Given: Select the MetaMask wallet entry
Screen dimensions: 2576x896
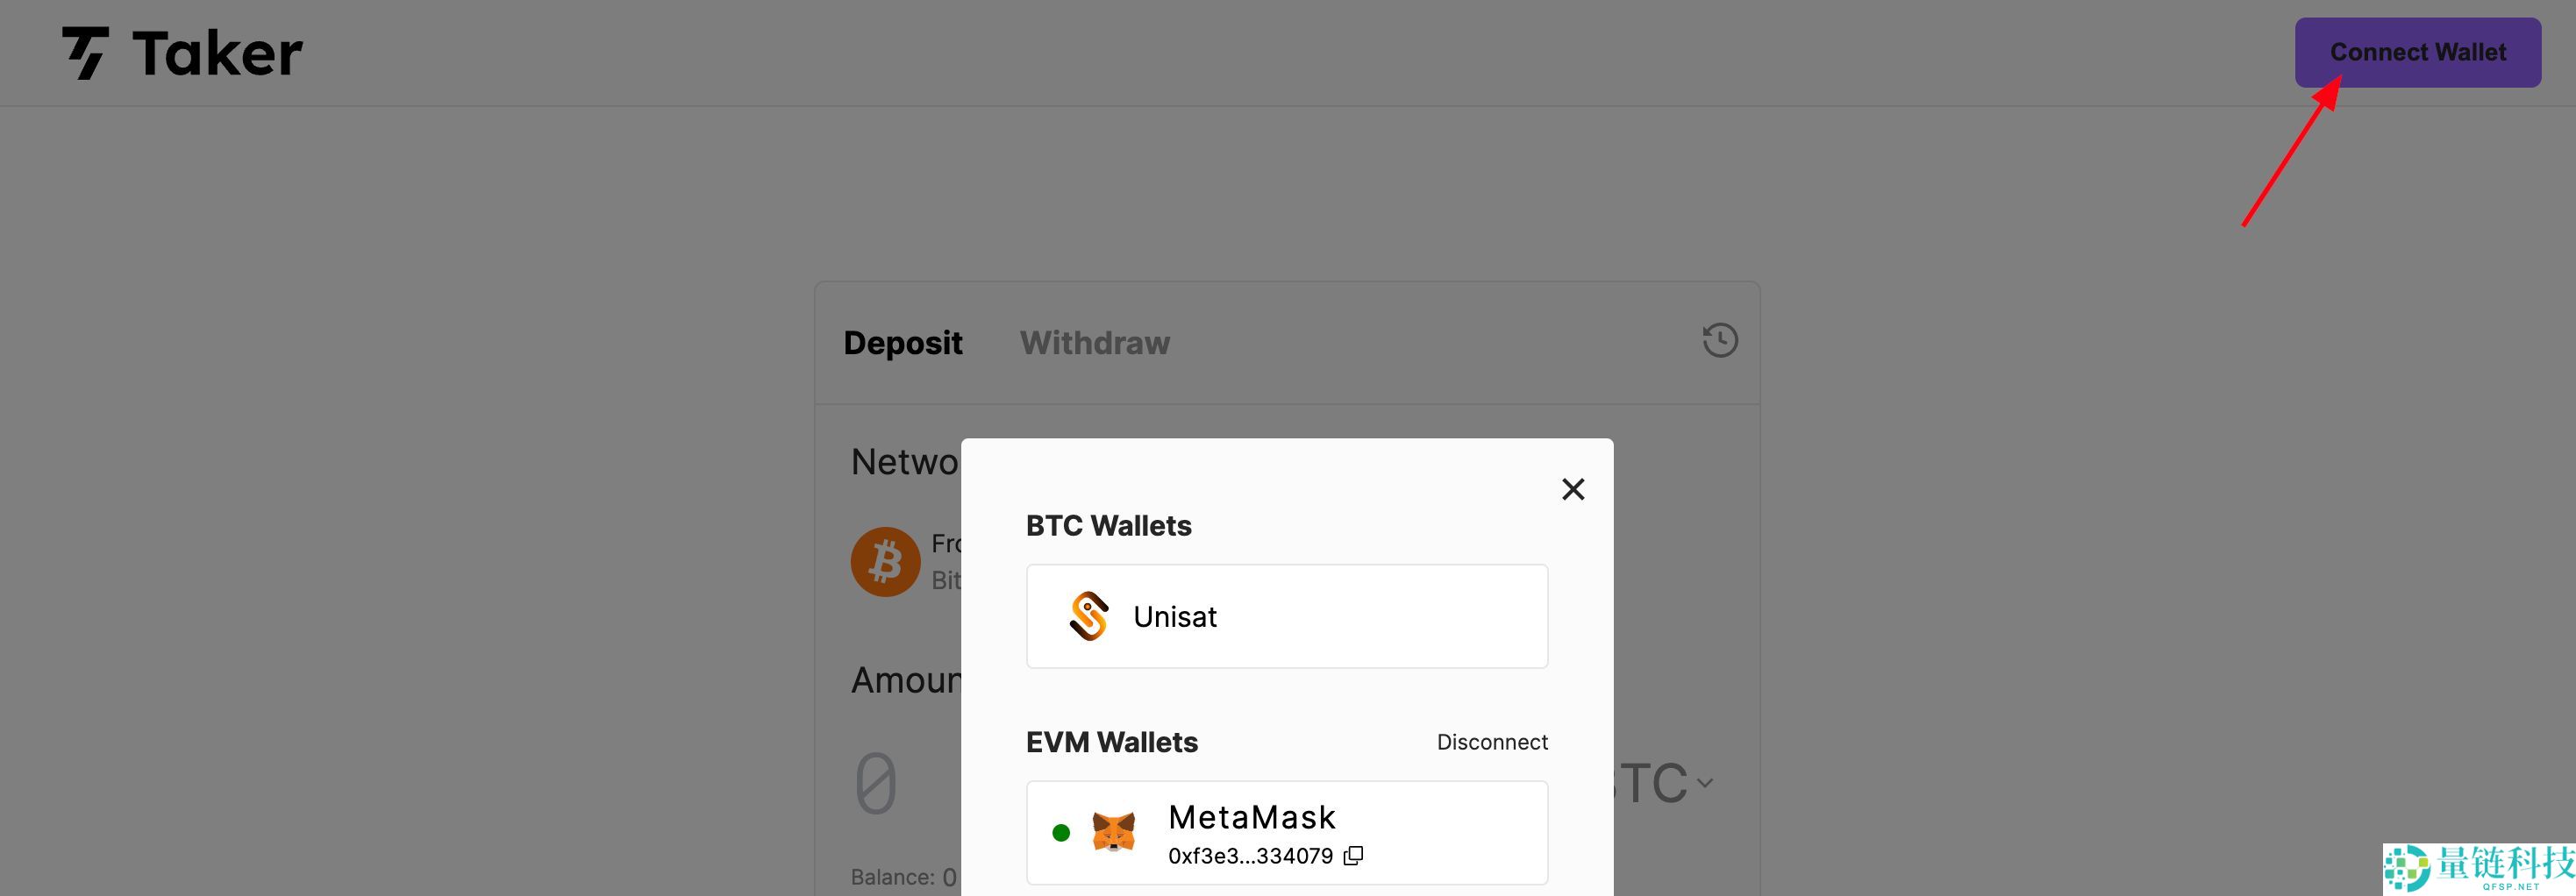Looking at the screenshot, I should 1287,832.
